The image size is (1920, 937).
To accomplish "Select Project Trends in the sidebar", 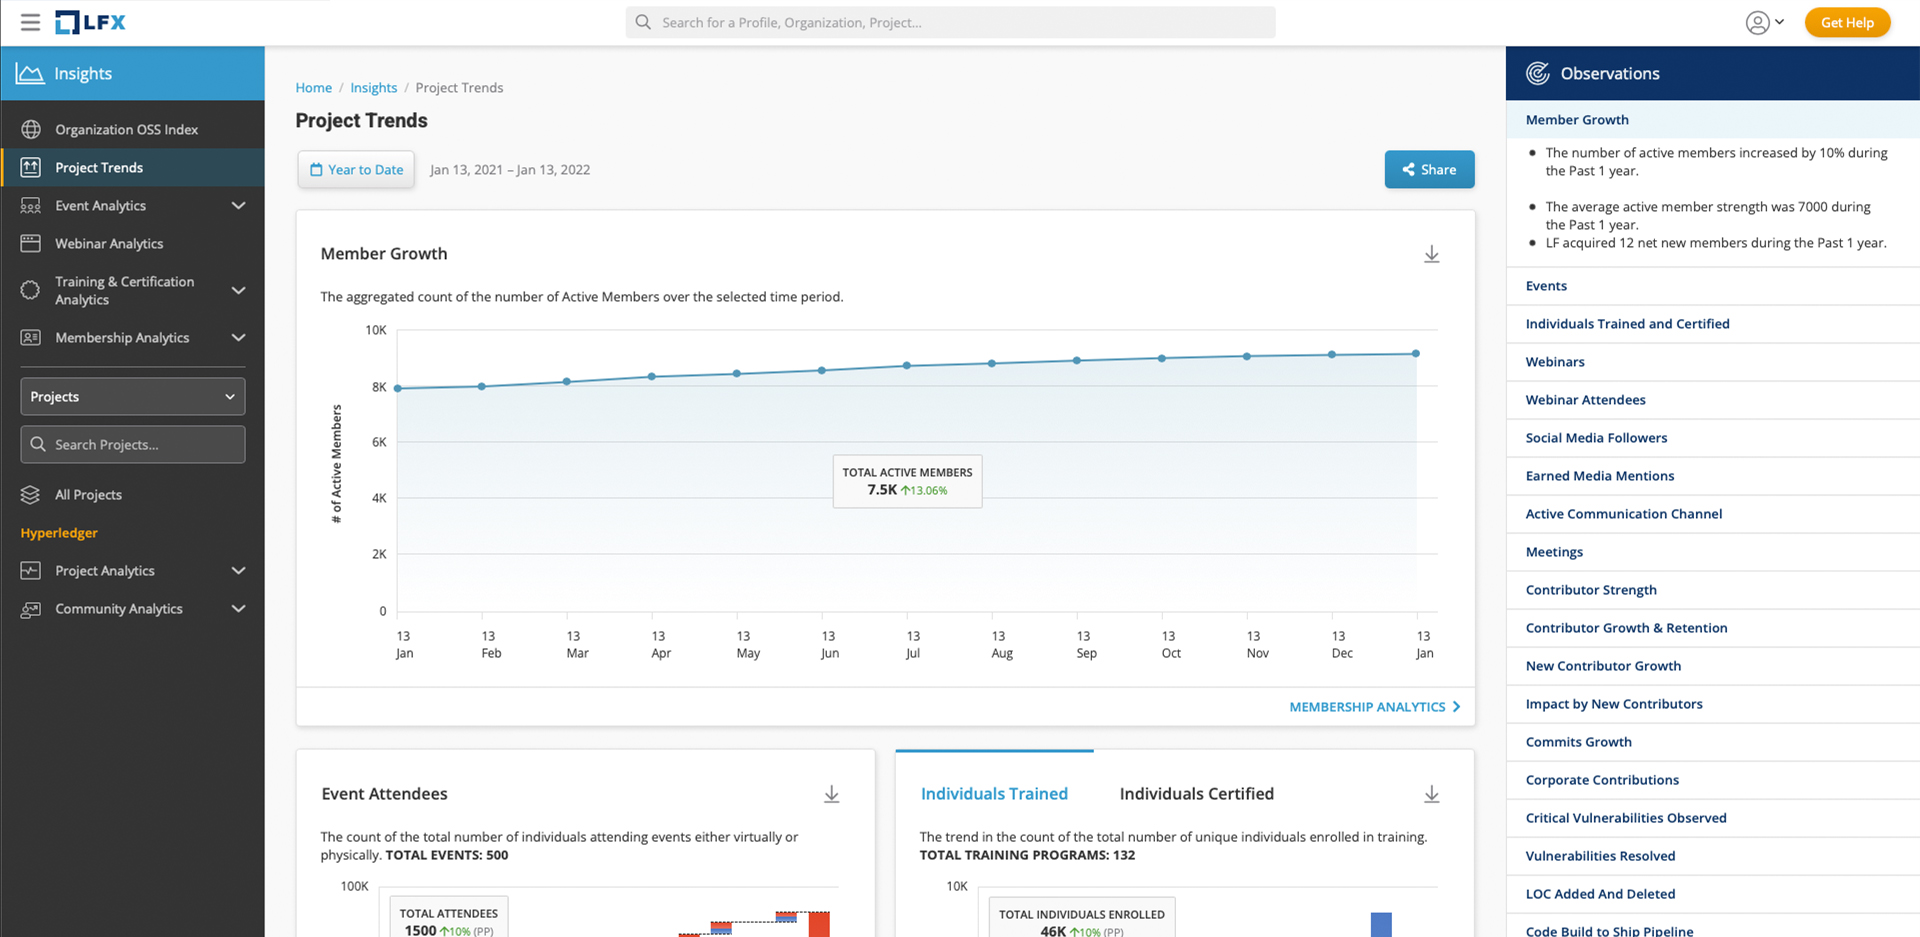I will click(99, 168).
